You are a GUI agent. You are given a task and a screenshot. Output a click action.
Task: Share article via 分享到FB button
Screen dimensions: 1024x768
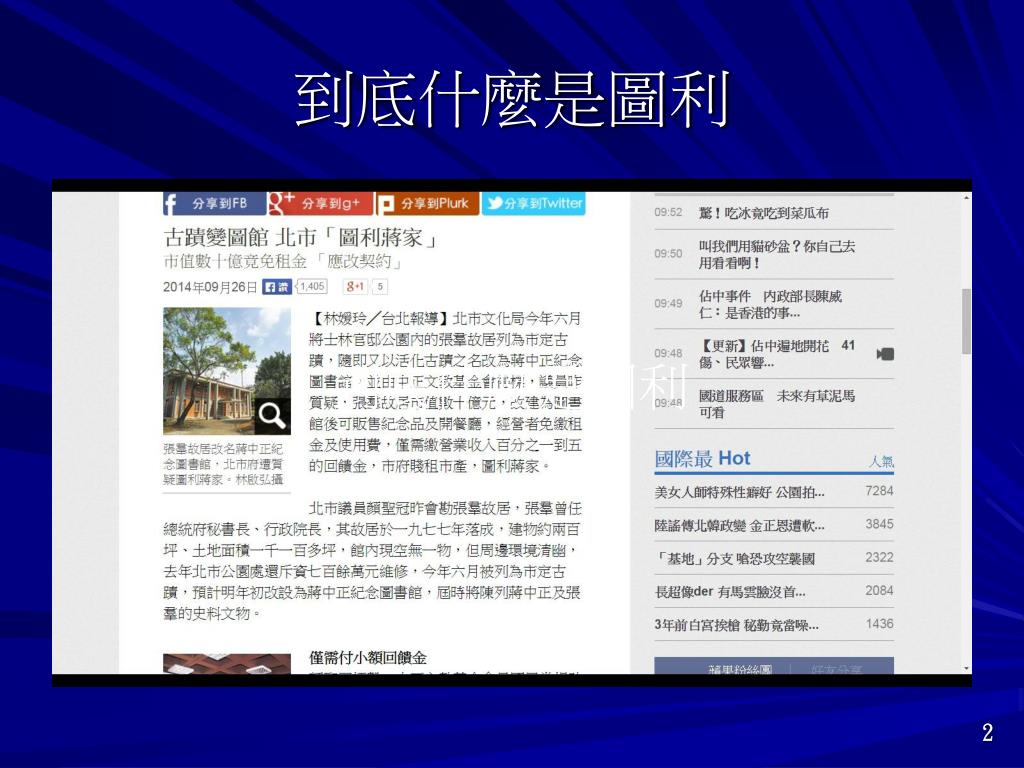(214, 203)
